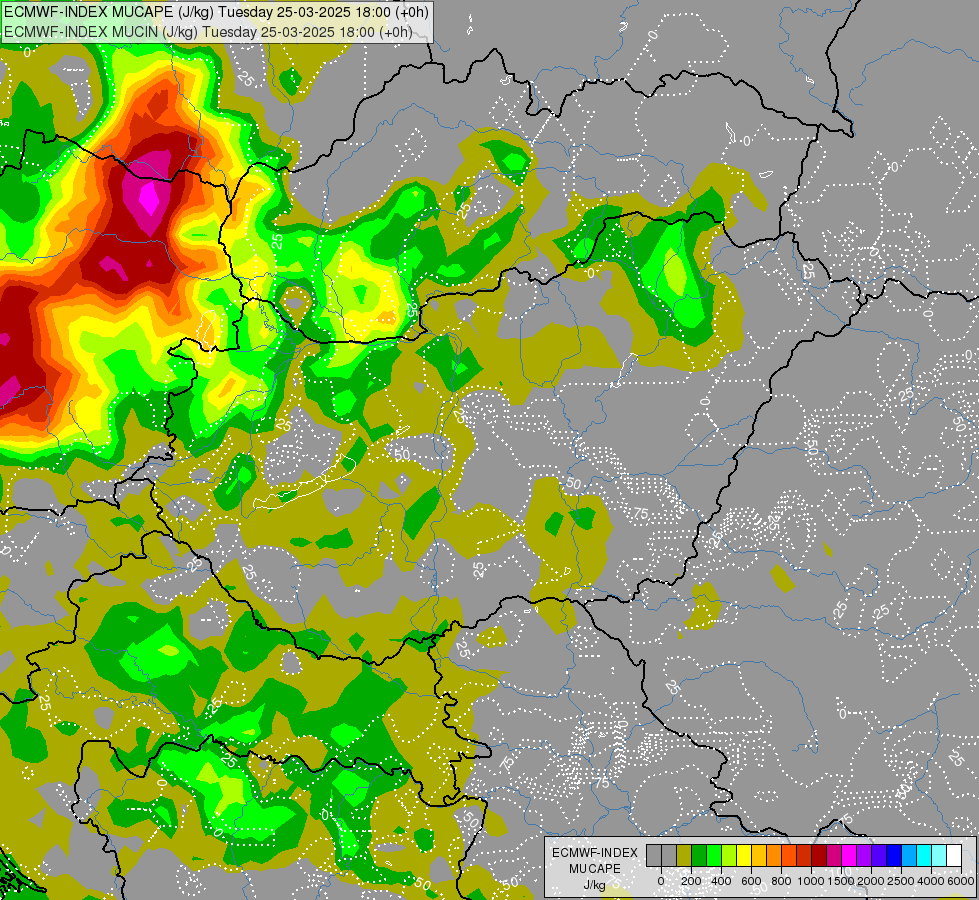Click the ECMWF-INDEX title inside the legend box
Screen dimensions: 979x900
point(595,853)
